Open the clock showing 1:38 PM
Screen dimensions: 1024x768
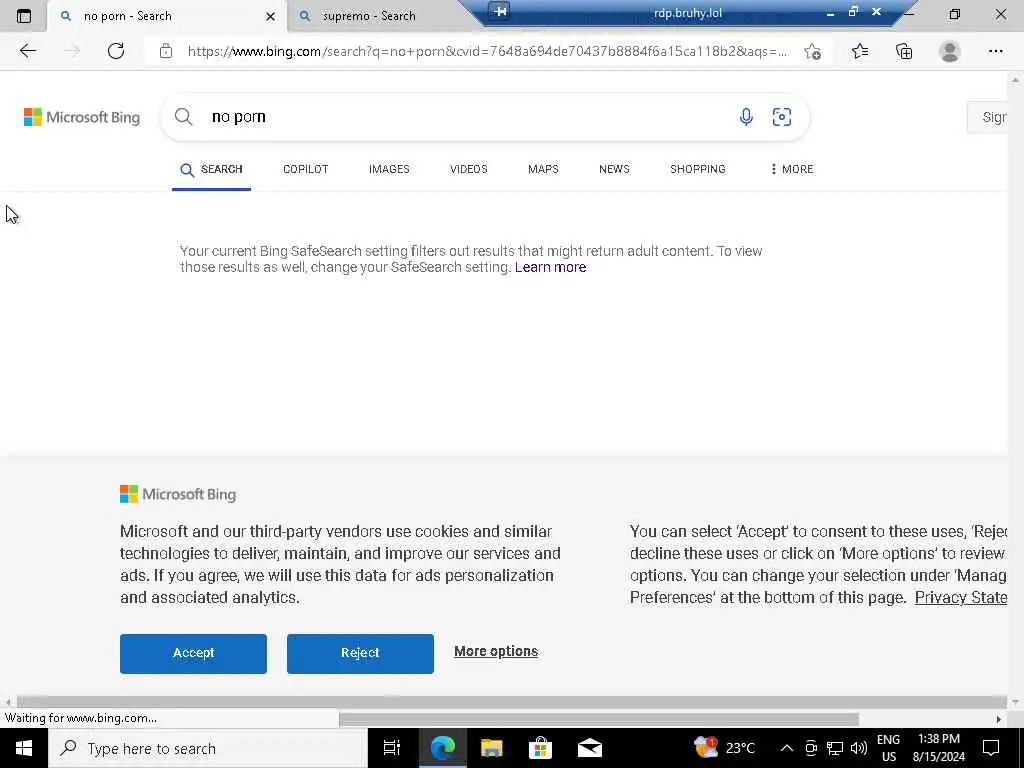(938, 748)
